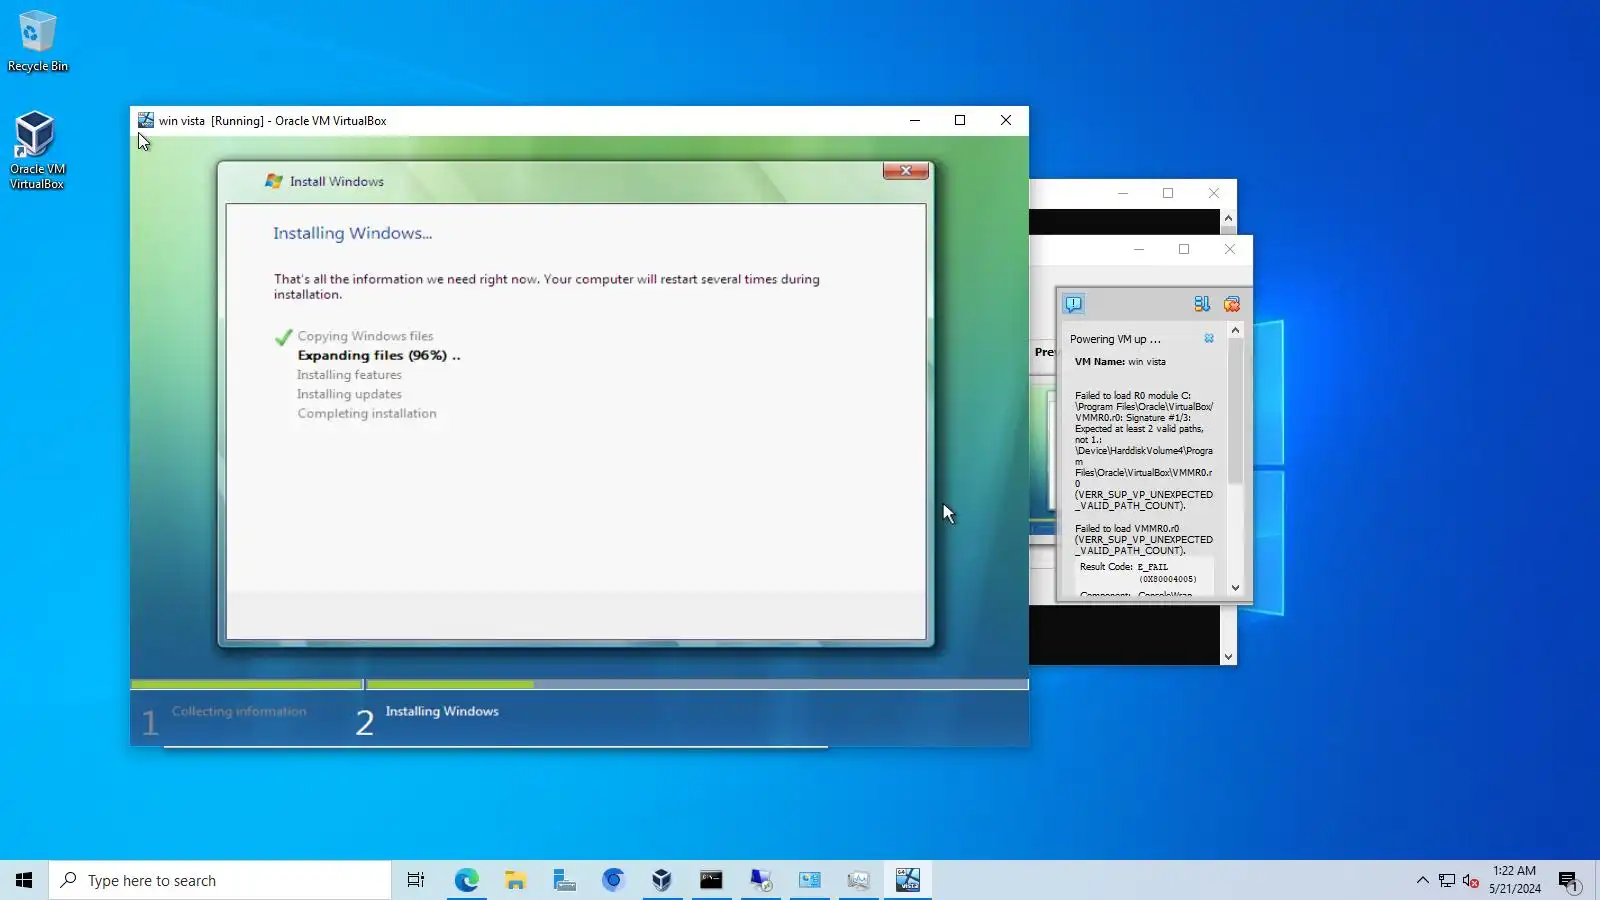Image resolution: width=1600 pixels, height=900 pixels.
Task: Launch Microsoft Edge from the taskbar
Action: coord(466,880)
